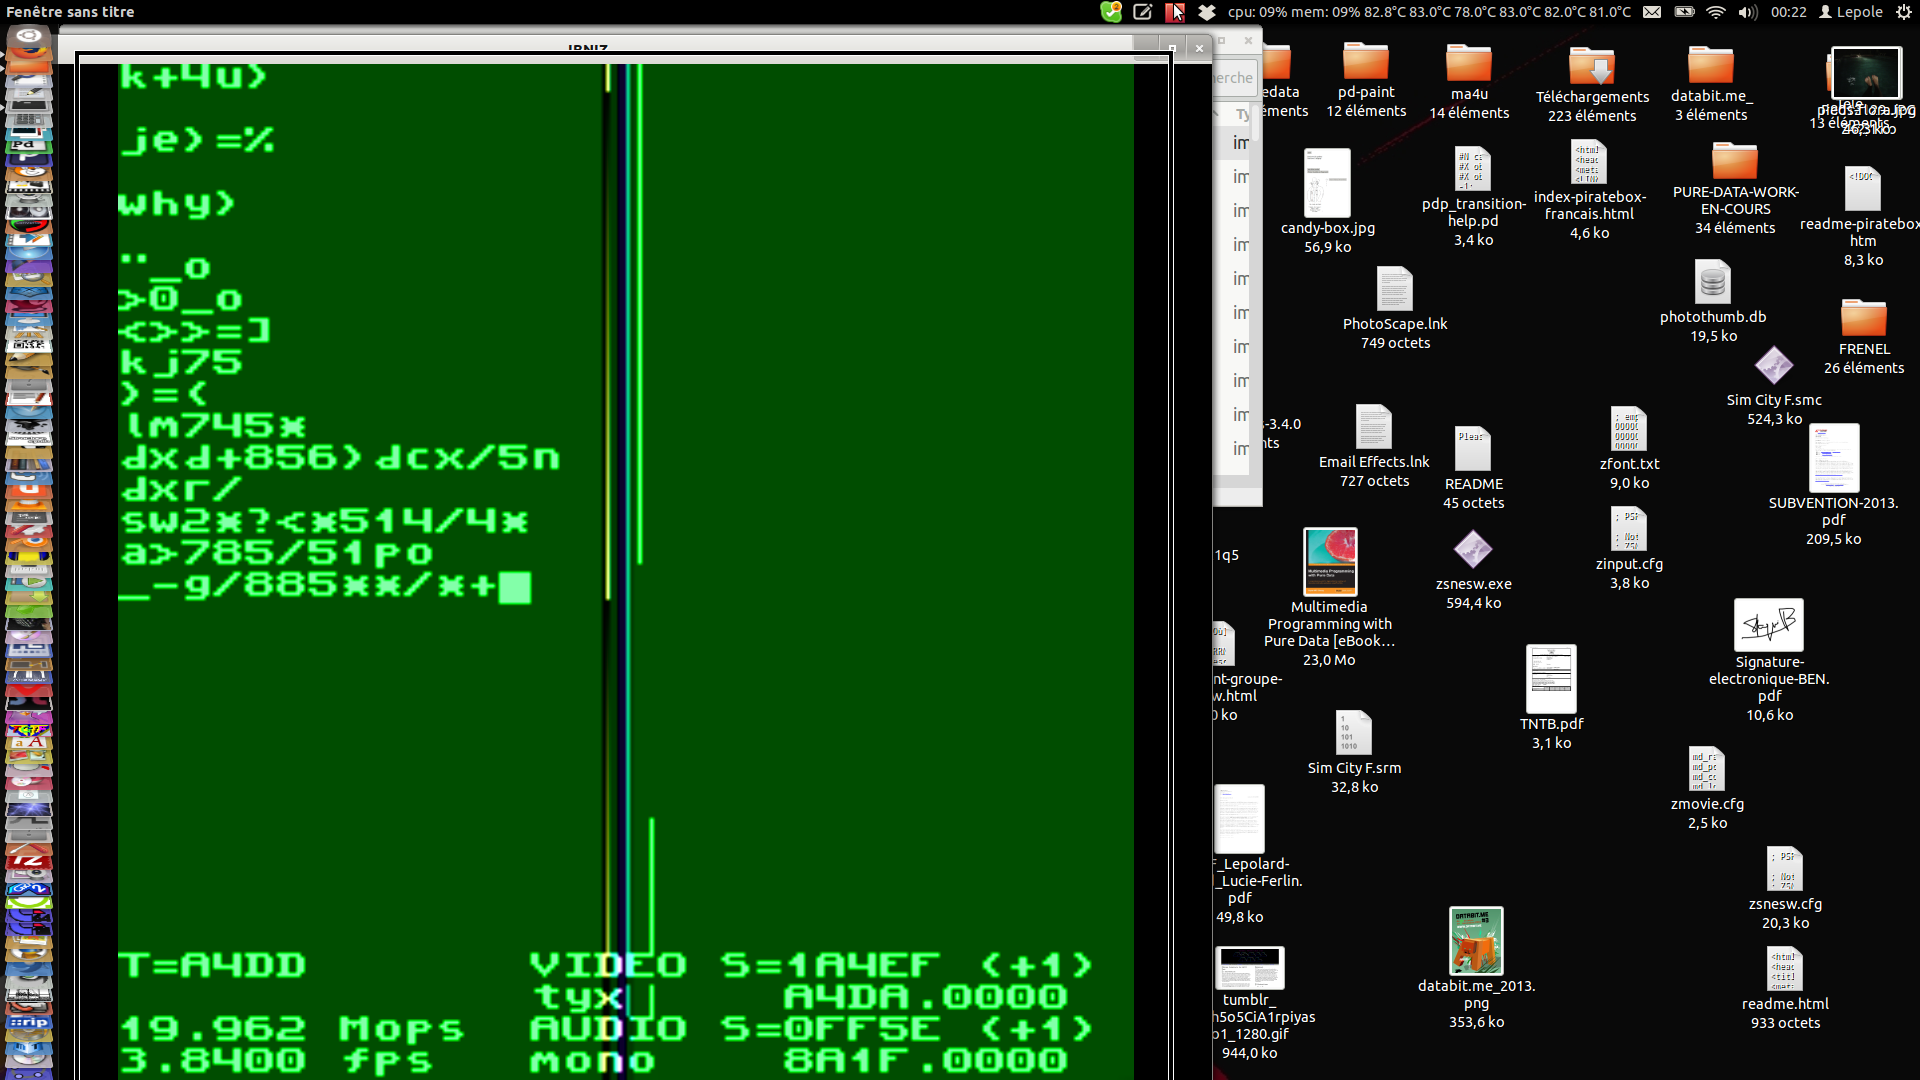Select the zsnesw.exe file icon
This screenshot has height=1080, width=1920.
(x=1473, y=549)
